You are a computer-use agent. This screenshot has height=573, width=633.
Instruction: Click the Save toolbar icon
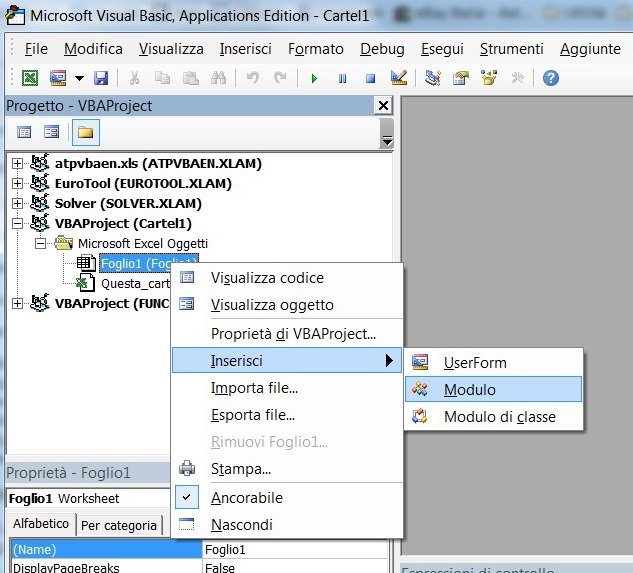(x=101, y=78)
